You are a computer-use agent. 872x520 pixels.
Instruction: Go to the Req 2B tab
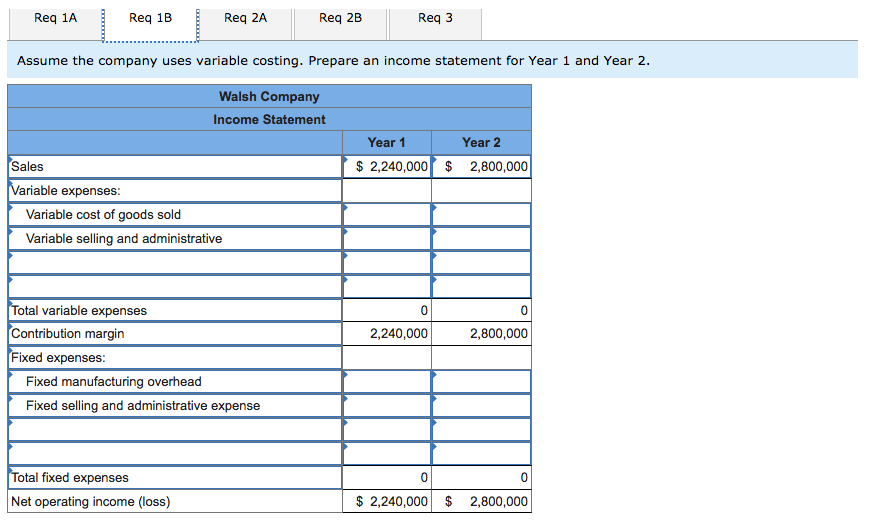pos(340,23)
